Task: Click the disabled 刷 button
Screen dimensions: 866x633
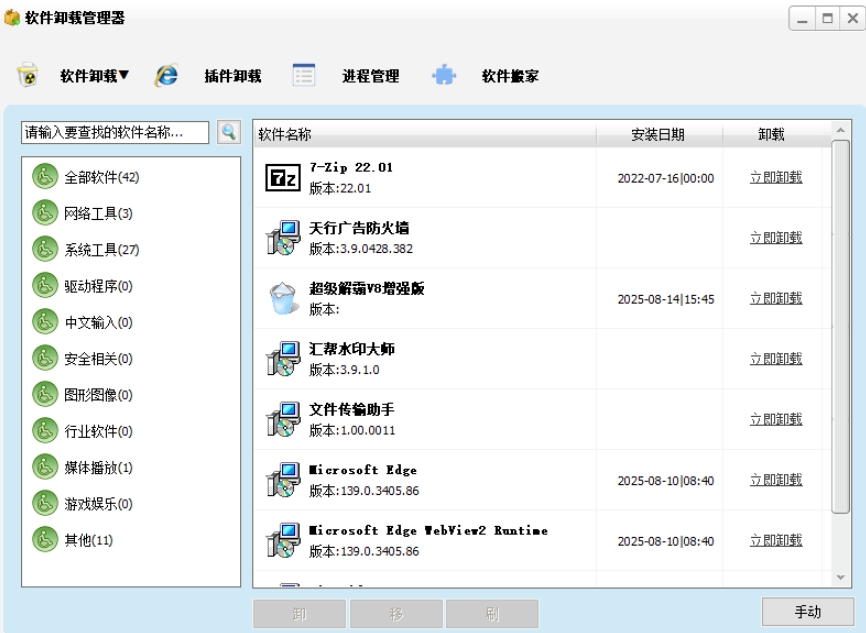Action: click(492, 614)
